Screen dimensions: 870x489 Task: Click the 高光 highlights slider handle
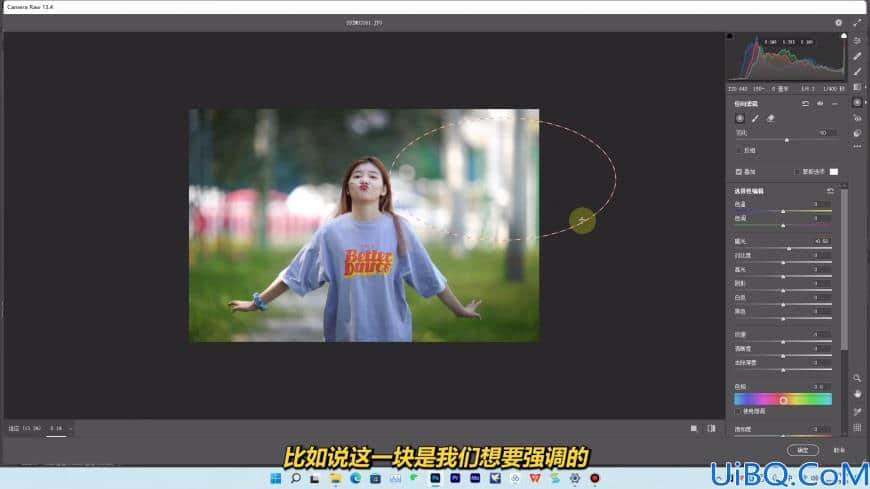click(783, 276)
